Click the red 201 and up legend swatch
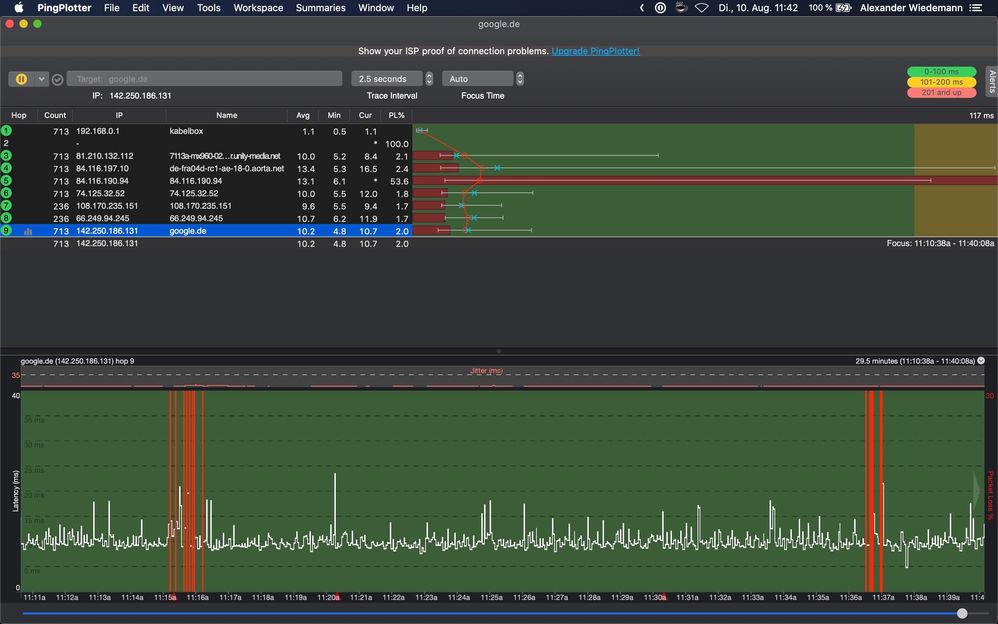The height and width of the screenshot is (624, 998). point(941,93)
